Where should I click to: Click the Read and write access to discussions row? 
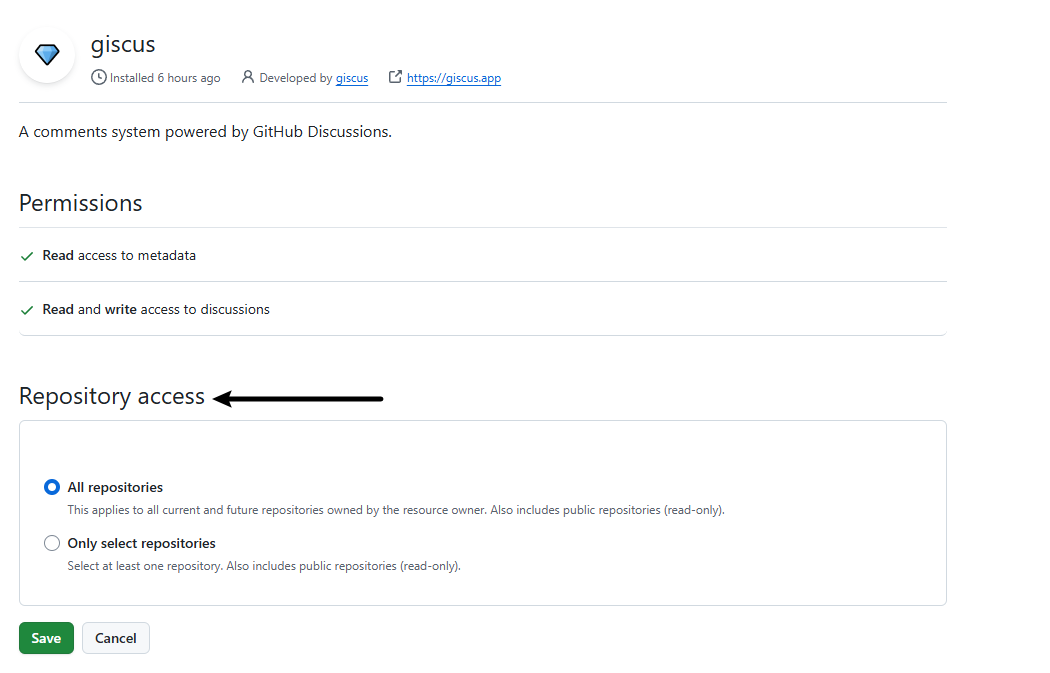click(x=156, y=310)
